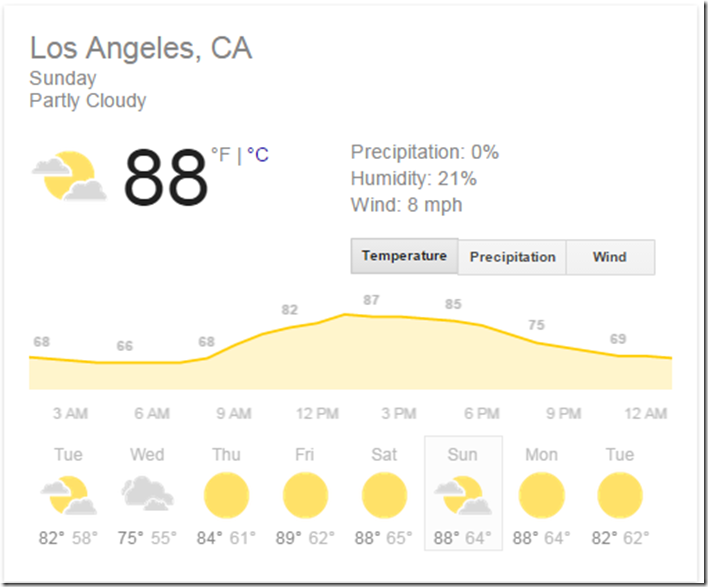Click the large current conditions weather icon
The height and width of the screenshot is (587, 708).
(69, 176)
